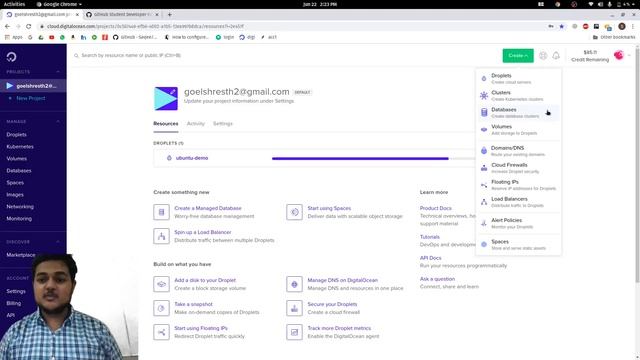Click the Spin up a Load Balancer icon
The height and width of the screenshot is (360, 640).
pyautogui.click(x=161, y=236)
